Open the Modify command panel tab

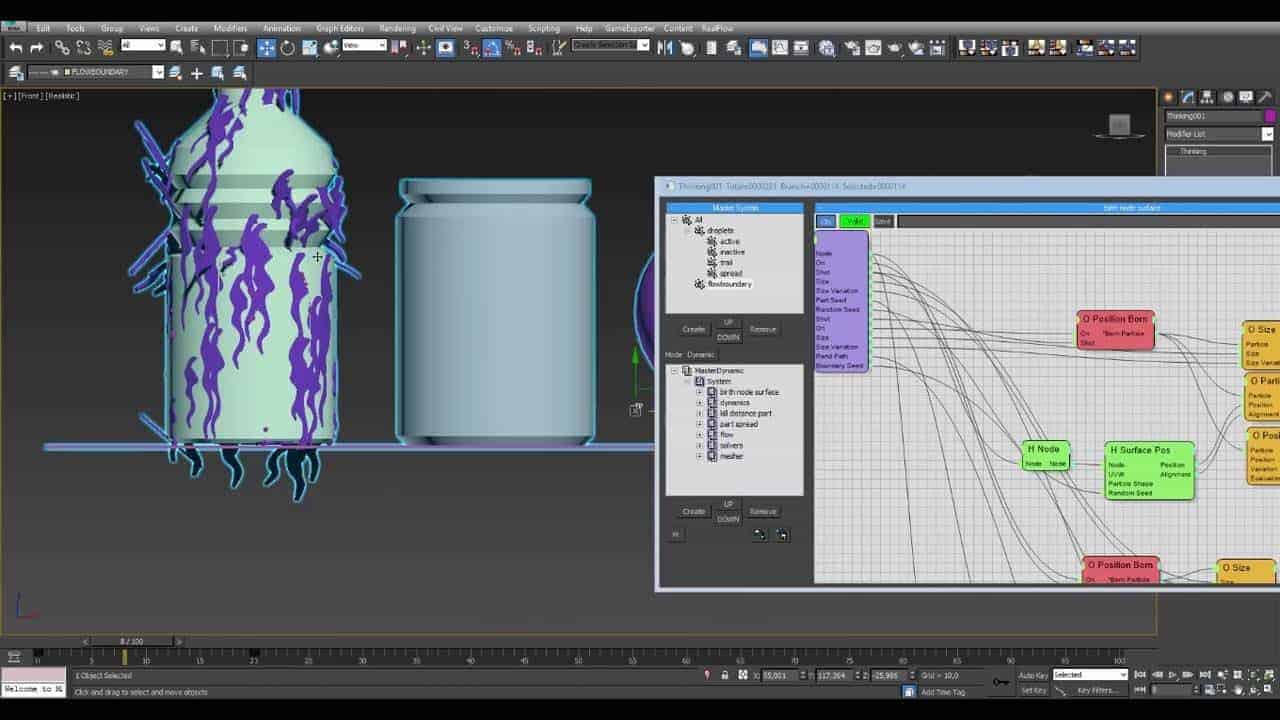1188,97
